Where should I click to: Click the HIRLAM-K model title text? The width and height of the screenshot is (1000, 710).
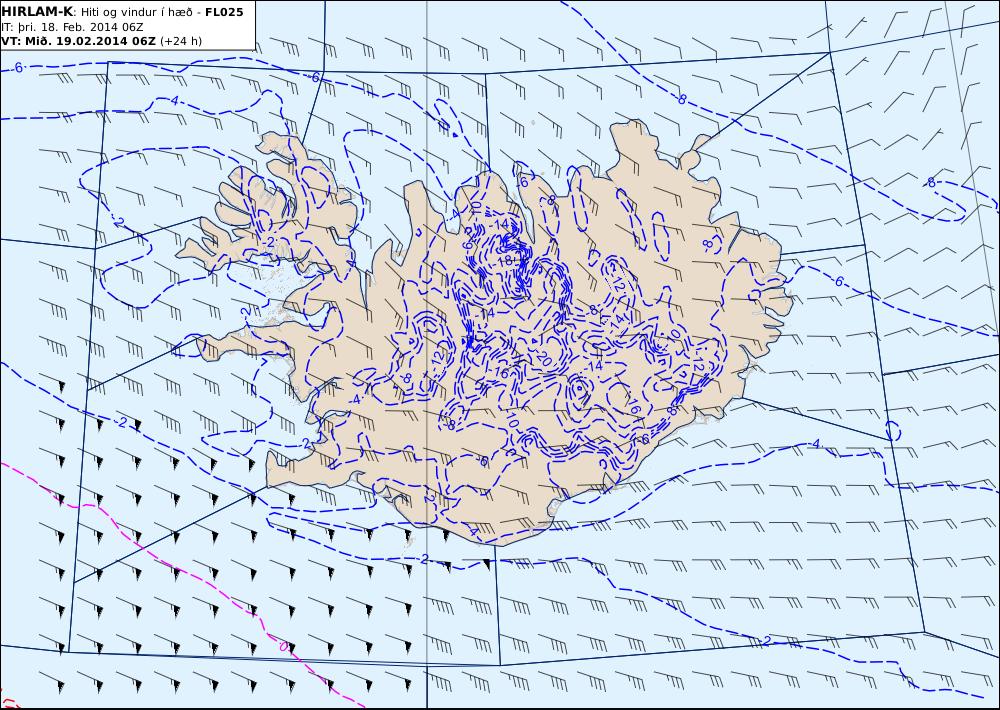(x=37, y=11)
